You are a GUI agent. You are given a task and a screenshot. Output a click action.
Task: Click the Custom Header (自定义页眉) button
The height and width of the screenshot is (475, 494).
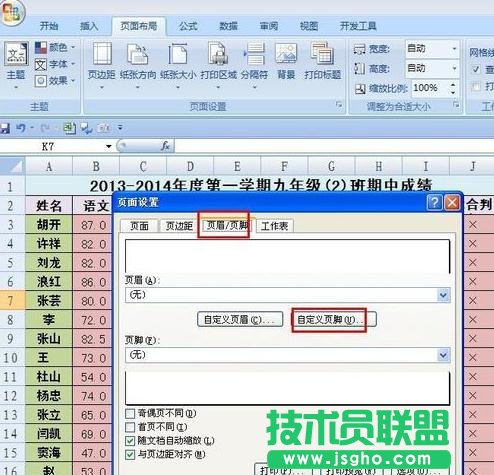pyautogui.click(x=240, y=320)
